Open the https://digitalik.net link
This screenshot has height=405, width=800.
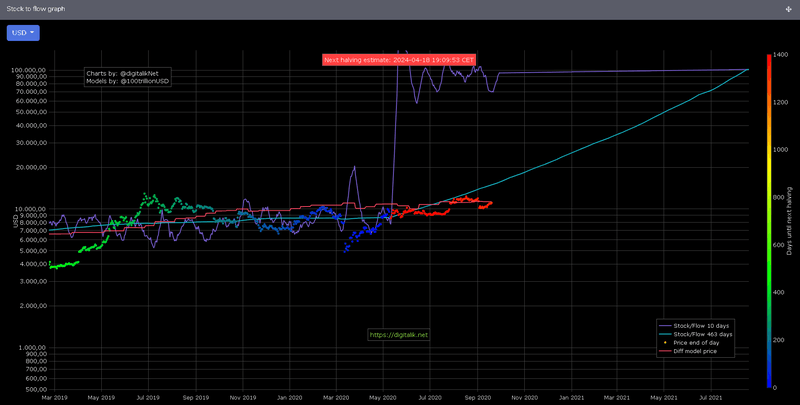pyautogui.click(x=398, y=335)
